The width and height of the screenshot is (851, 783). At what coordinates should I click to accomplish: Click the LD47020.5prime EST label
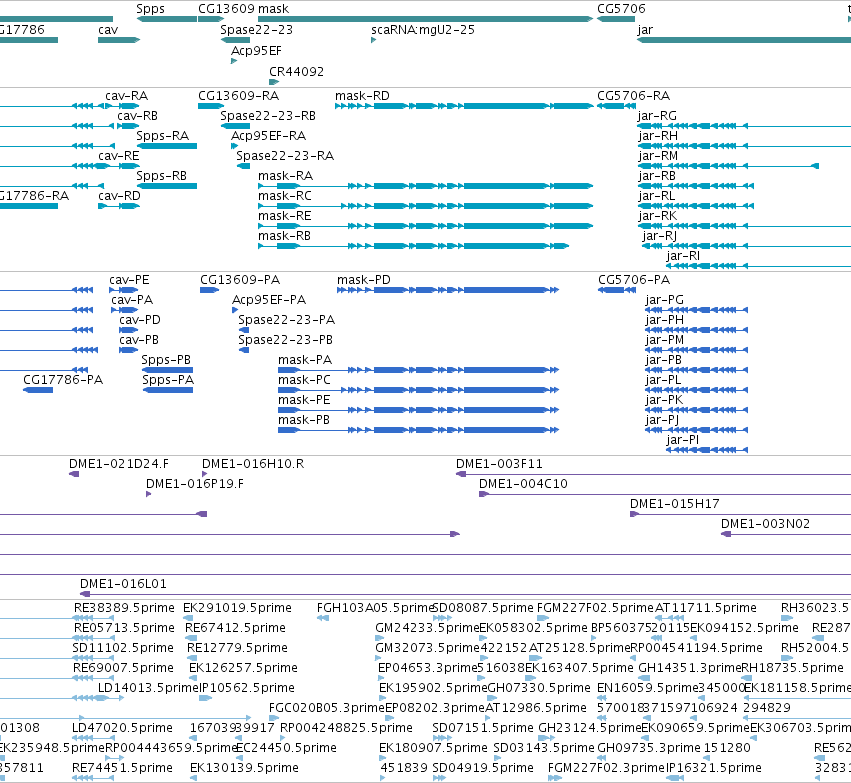[122, 728]
